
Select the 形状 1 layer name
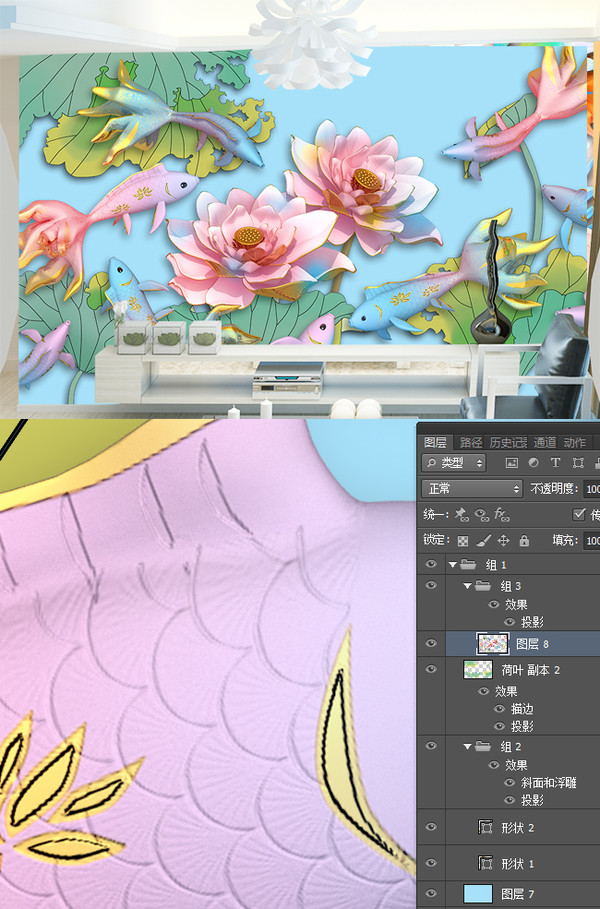(x=518, y=864)
